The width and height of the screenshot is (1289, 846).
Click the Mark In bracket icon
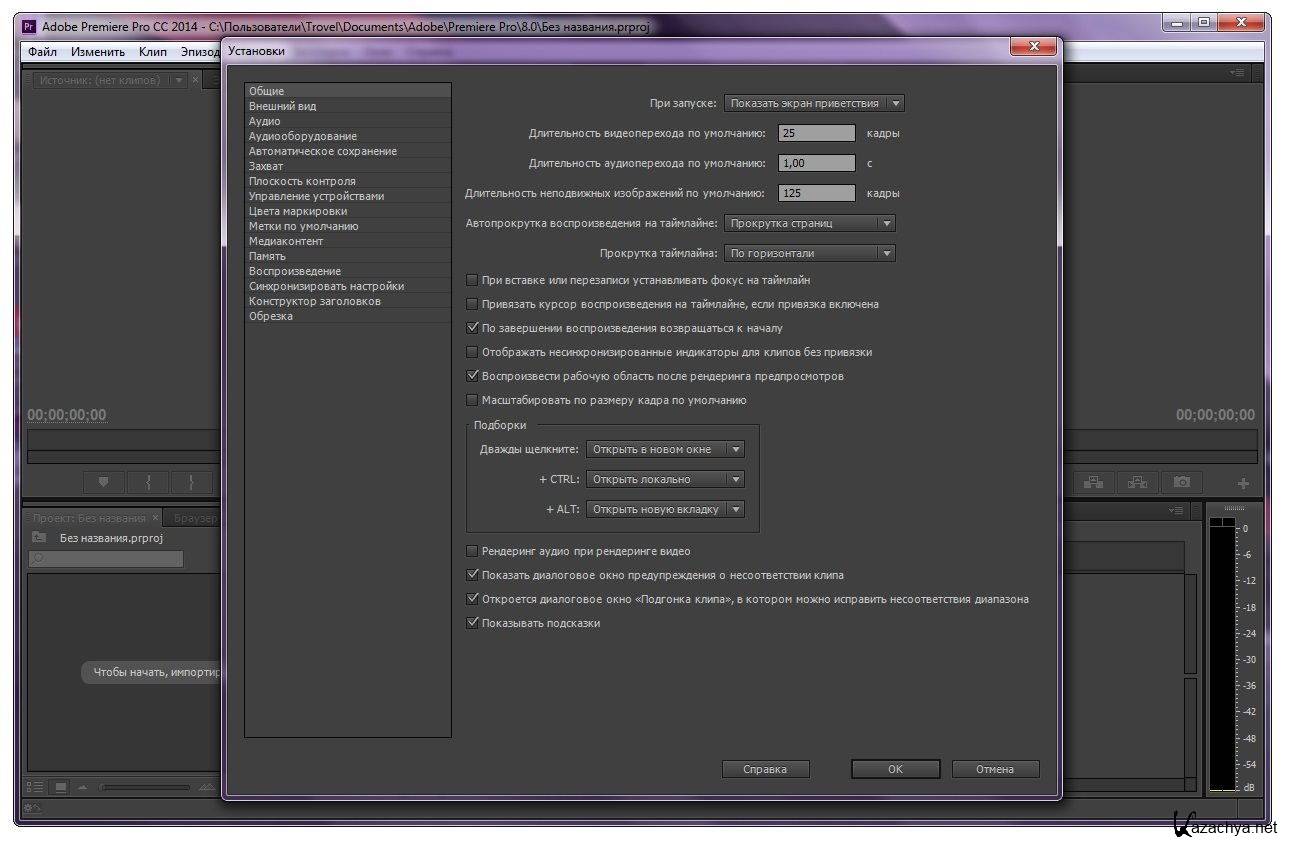[148, 482]
